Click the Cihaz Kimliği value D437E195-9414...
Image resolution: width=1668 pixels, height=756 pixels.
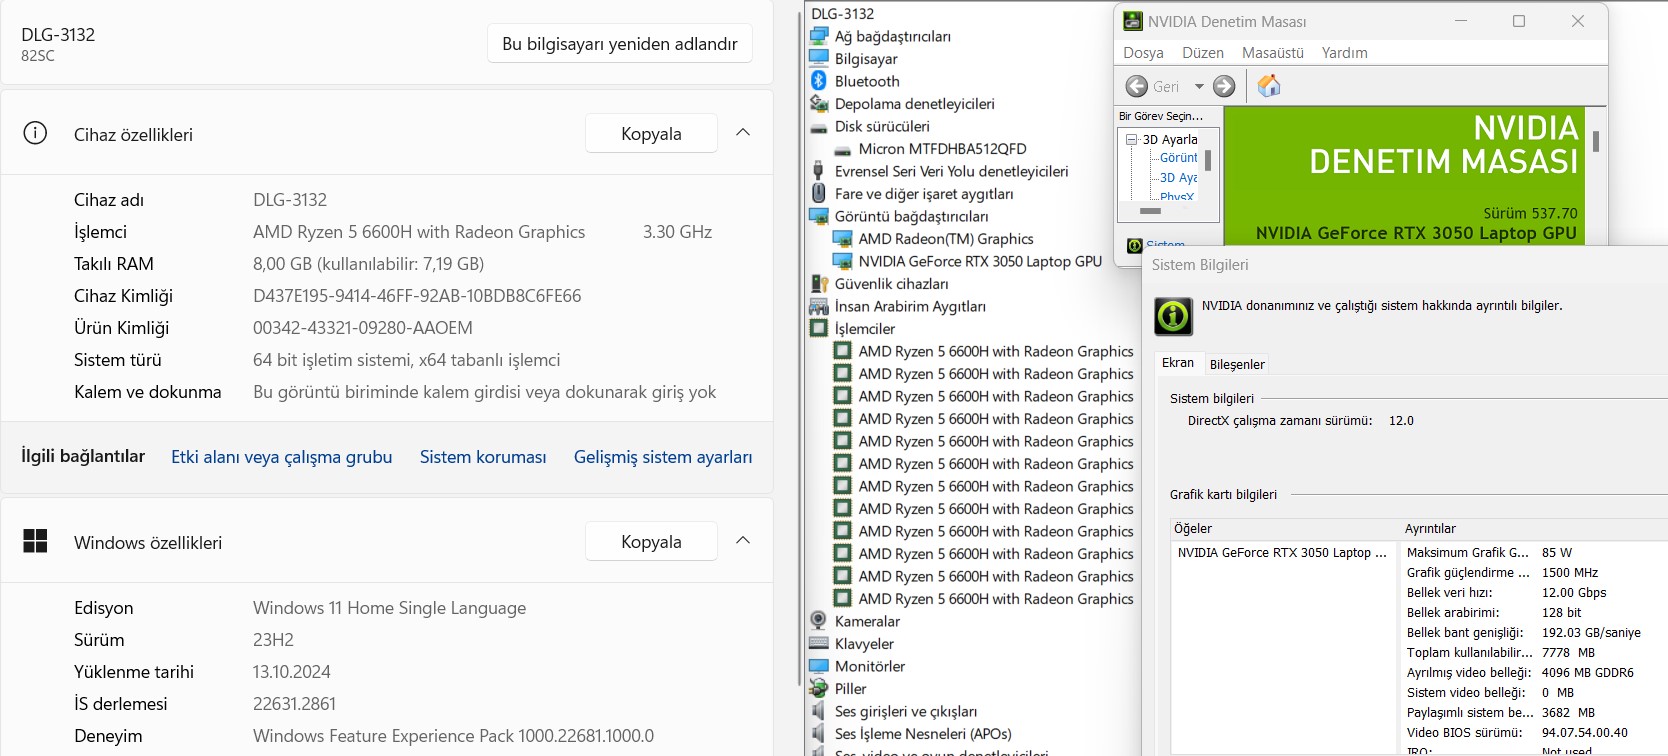coord(417,296)
